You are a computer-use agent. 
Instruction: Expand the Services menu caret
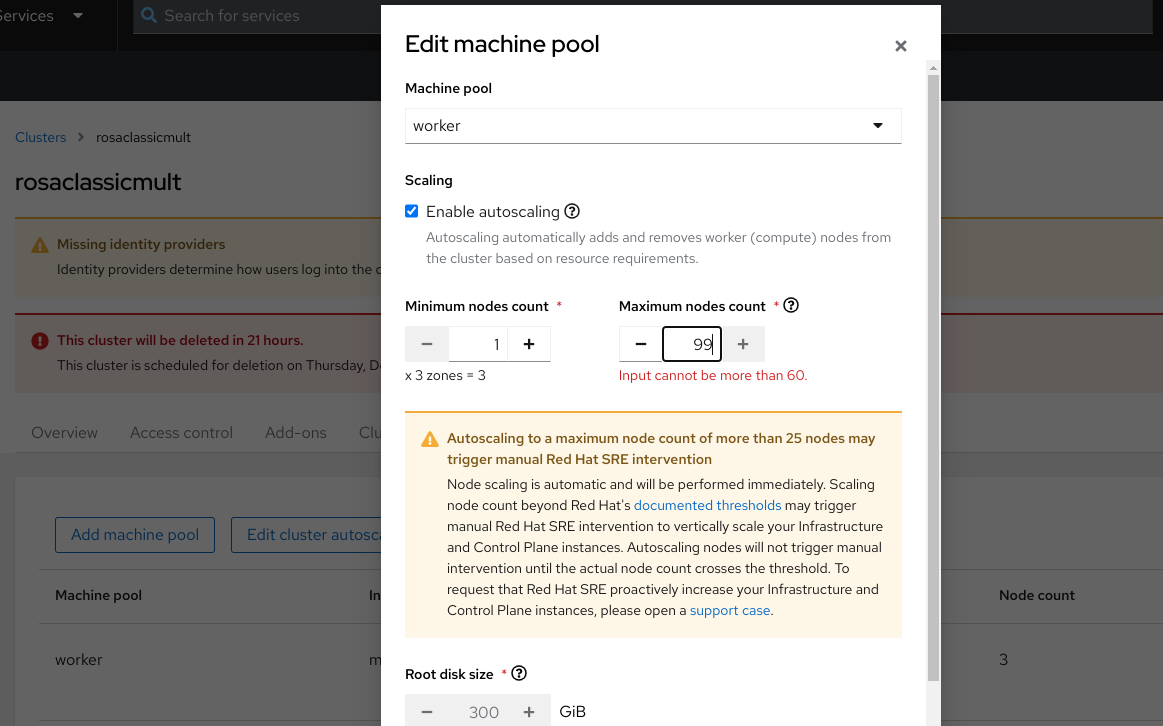click(x=79, y=16)
